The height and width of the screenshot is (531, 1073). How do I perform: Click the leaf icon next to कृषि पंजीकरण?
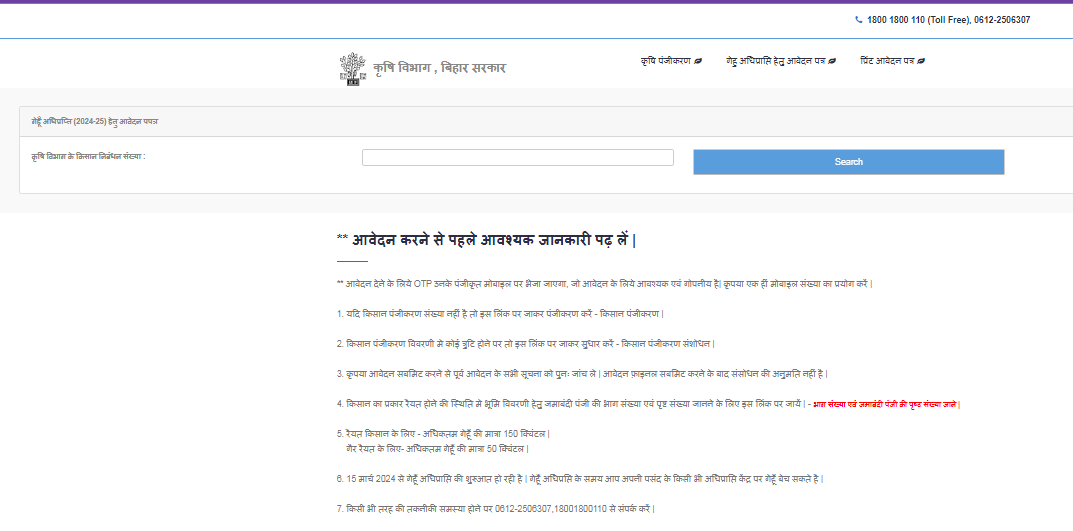click(x=698, y=62)
